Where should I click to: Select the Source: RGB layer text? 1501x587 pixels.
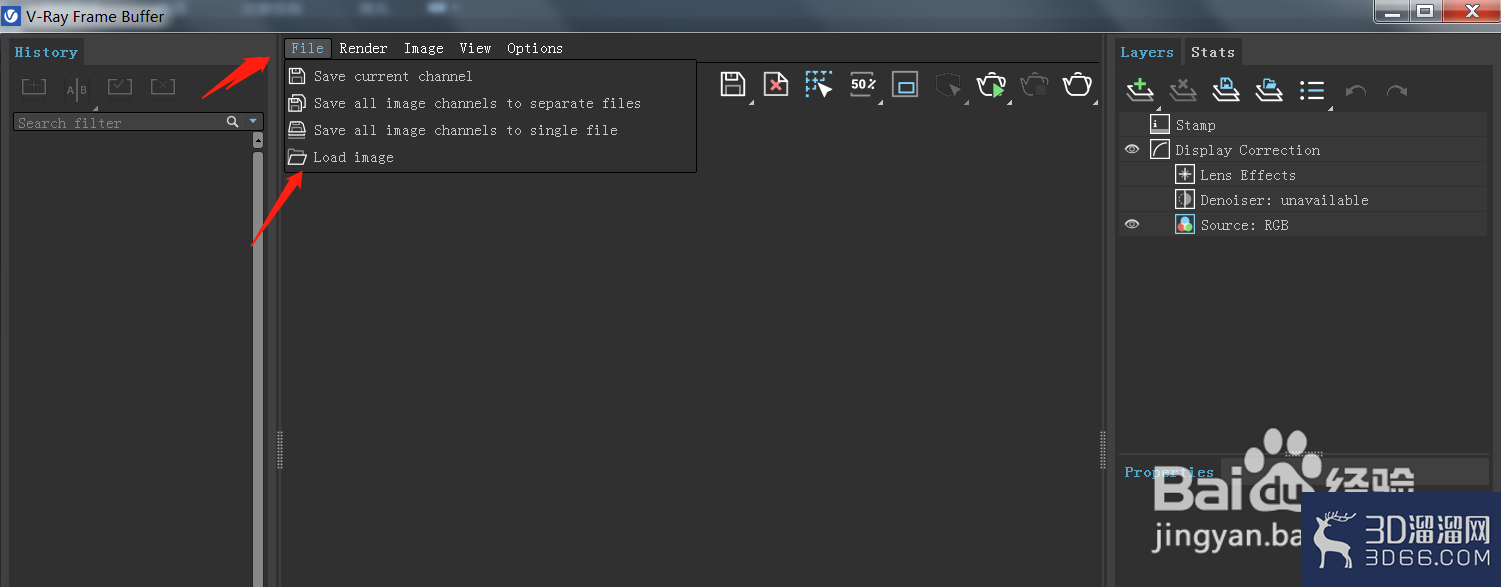1245,225
